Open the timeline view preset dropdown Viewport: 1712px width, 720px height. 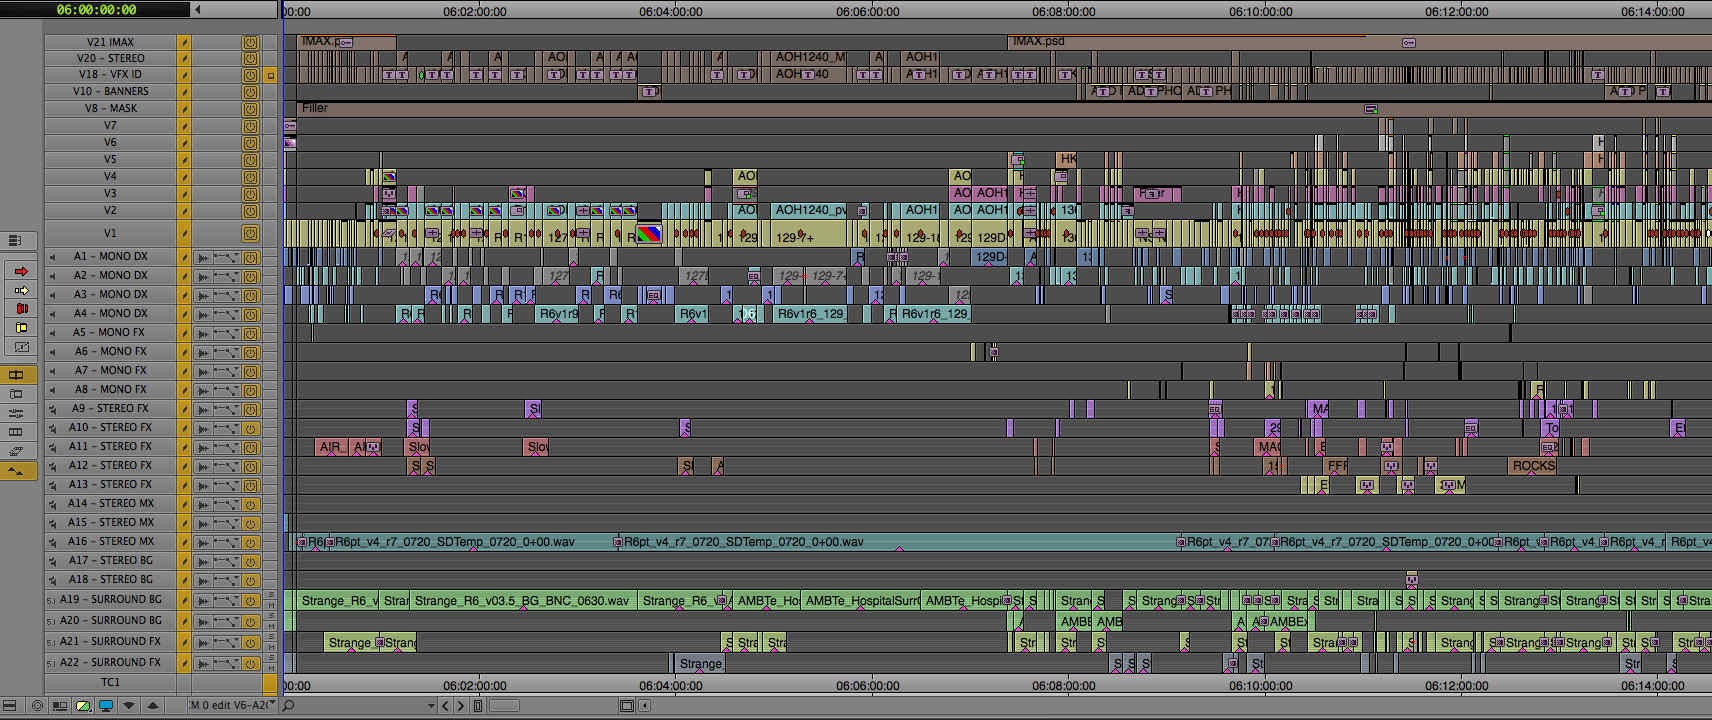[x=230, y=706]
